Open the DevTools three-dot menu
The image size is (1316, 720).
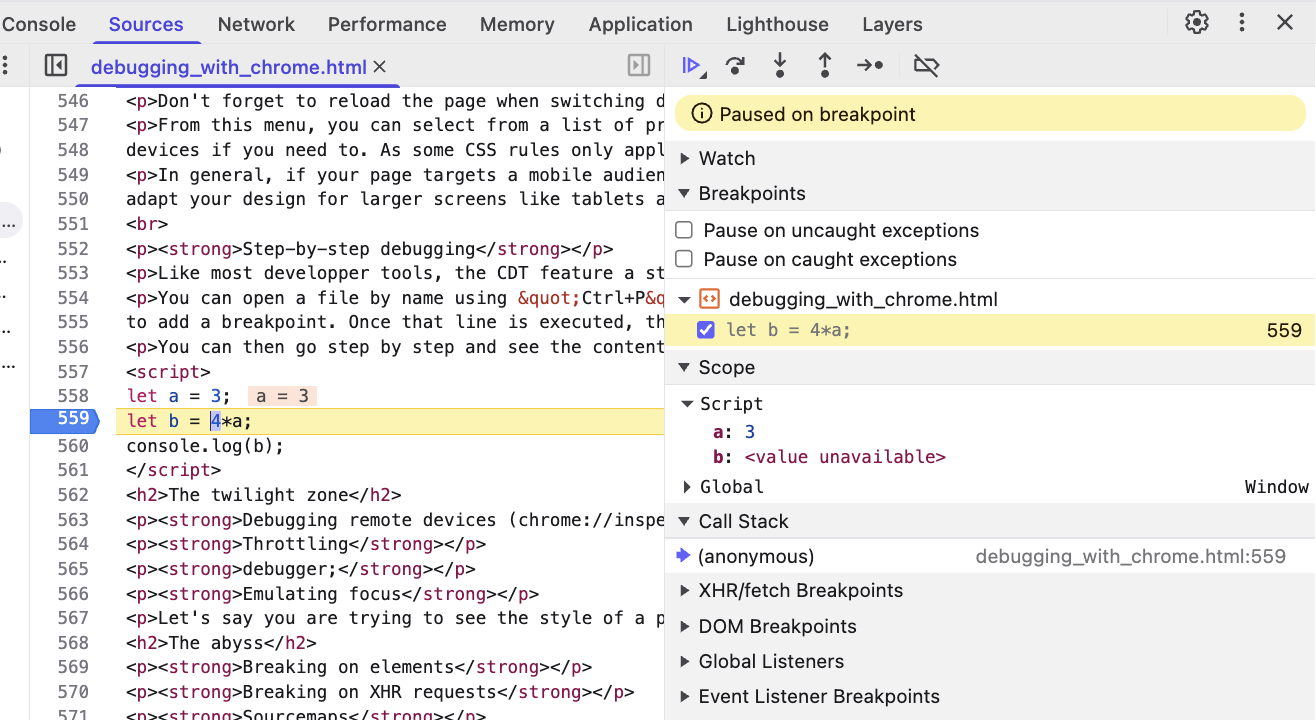(x=1242, y=23)
